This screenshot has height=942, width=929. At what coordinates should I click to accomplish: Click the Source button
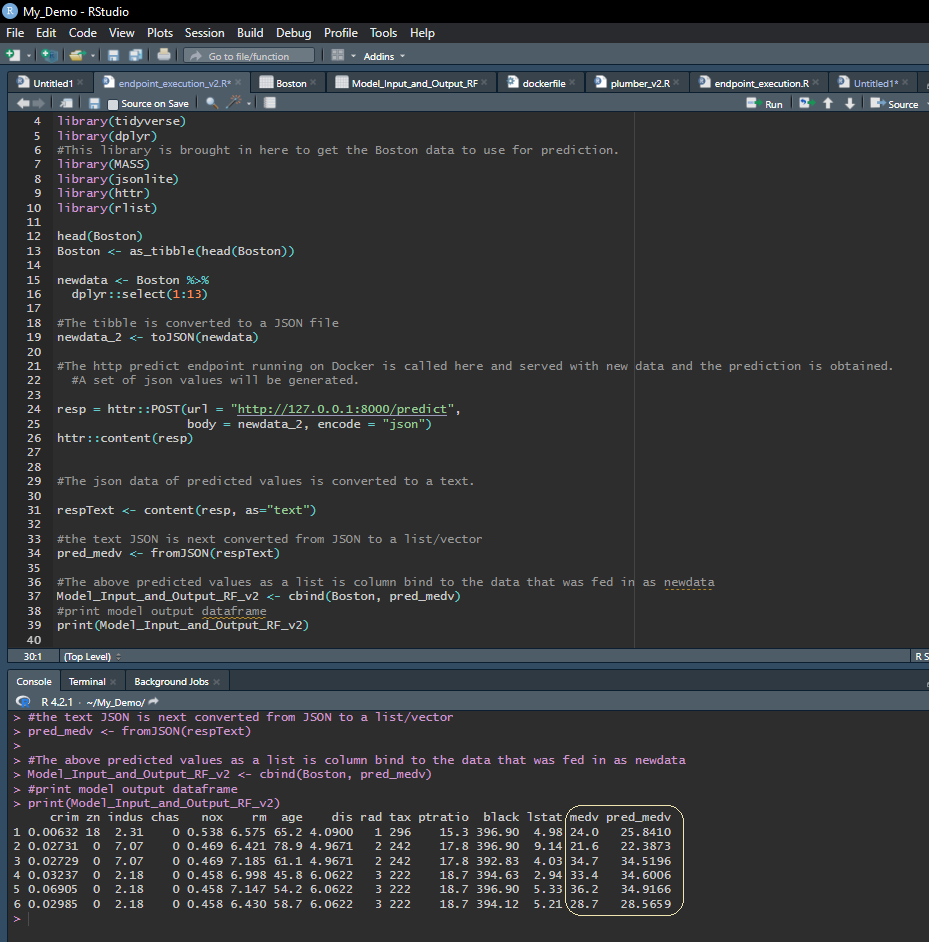(x=895, y=104)
